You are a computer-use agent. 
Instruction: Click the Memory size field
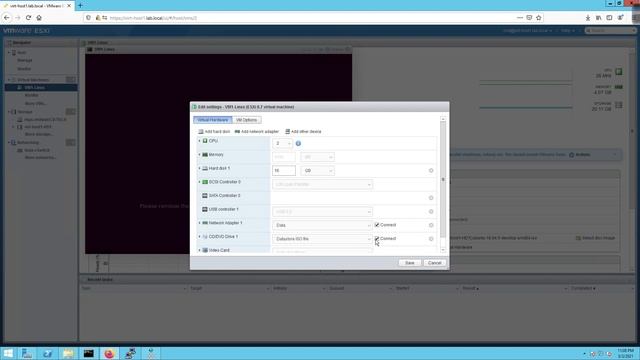pos(284,157)
